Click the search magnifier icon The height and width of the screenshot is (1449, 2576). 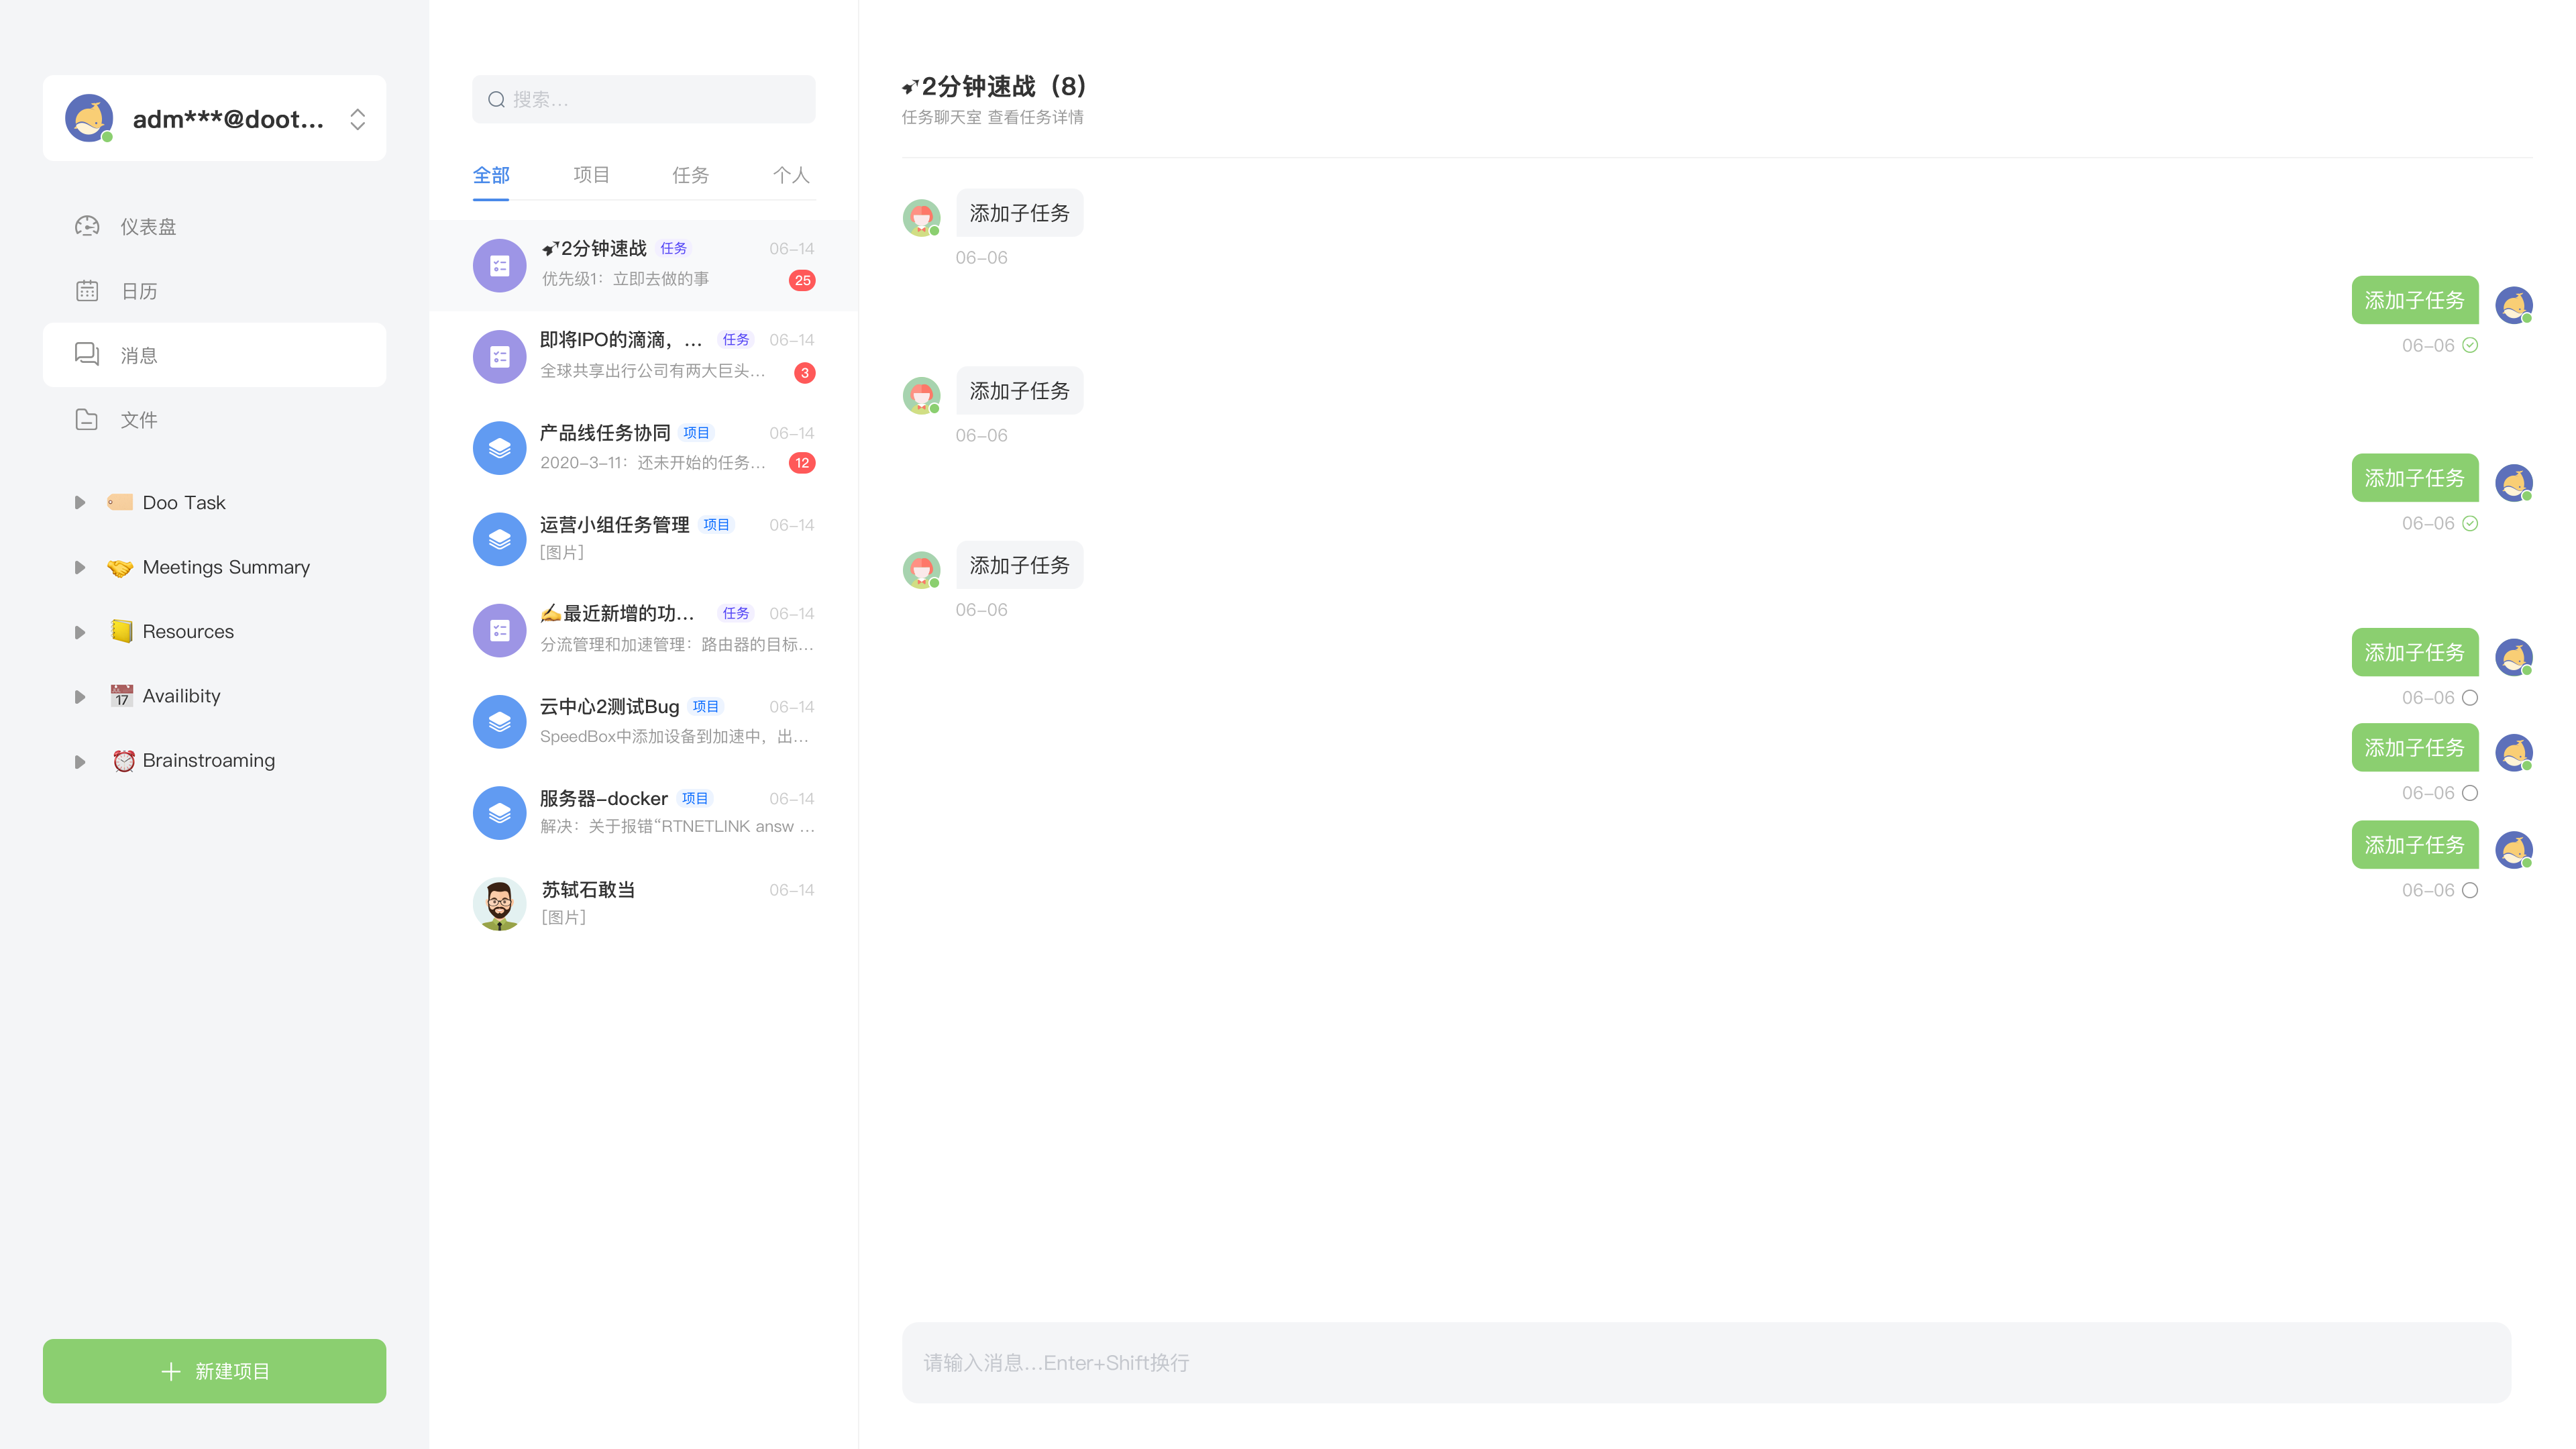click(496, 99)
